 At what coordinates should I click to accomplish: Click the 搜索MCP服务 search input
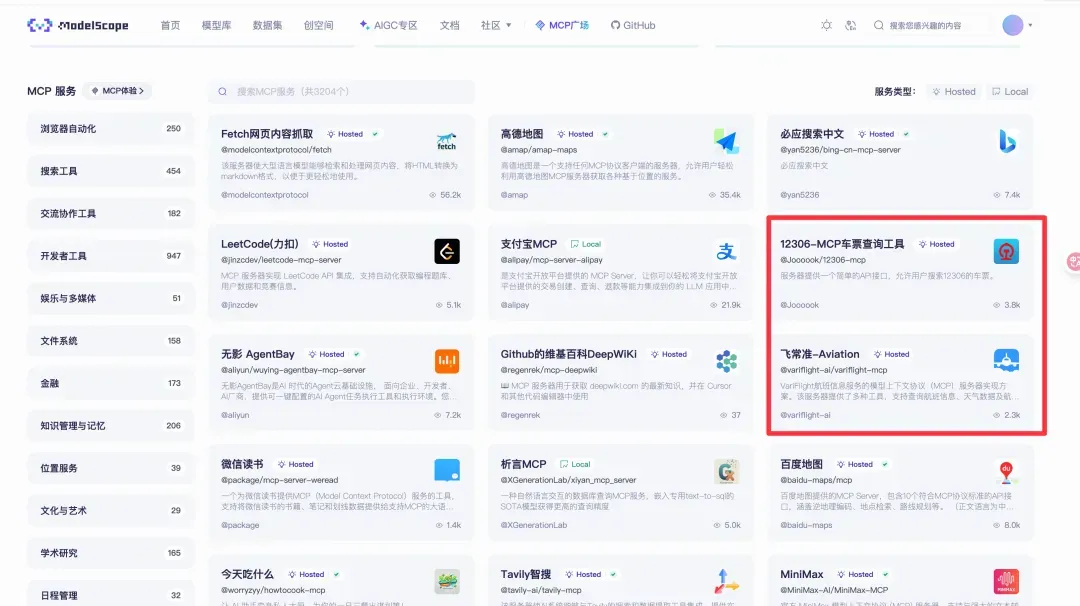pyautogui.click(x=345, y=91)
